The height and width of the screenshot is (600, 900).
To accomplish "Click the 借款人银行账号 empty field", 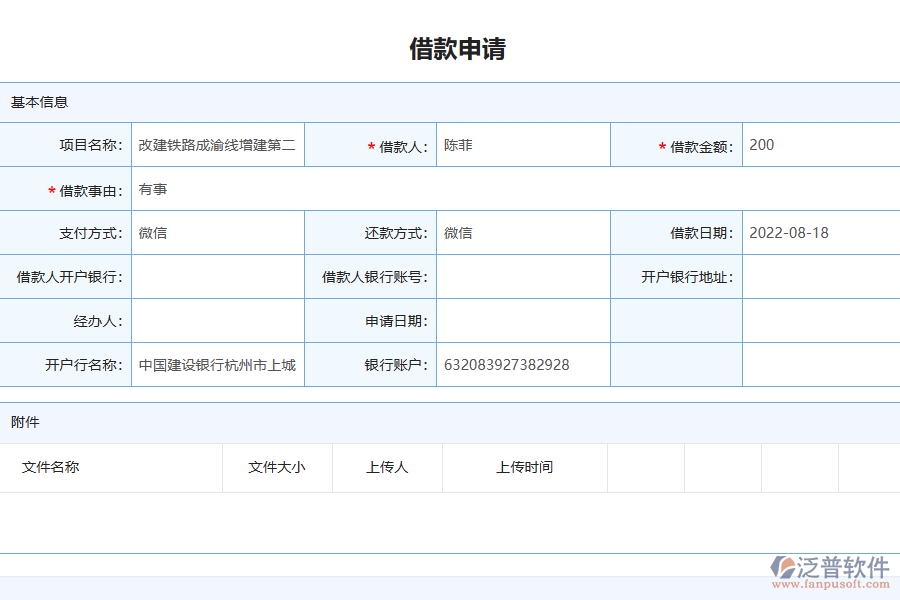I will pyautogui.click(x=522, y=276).
